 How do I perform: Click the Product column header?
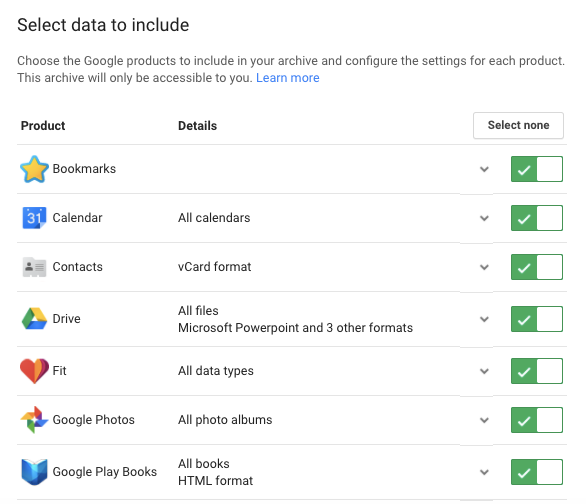(43, 126)
